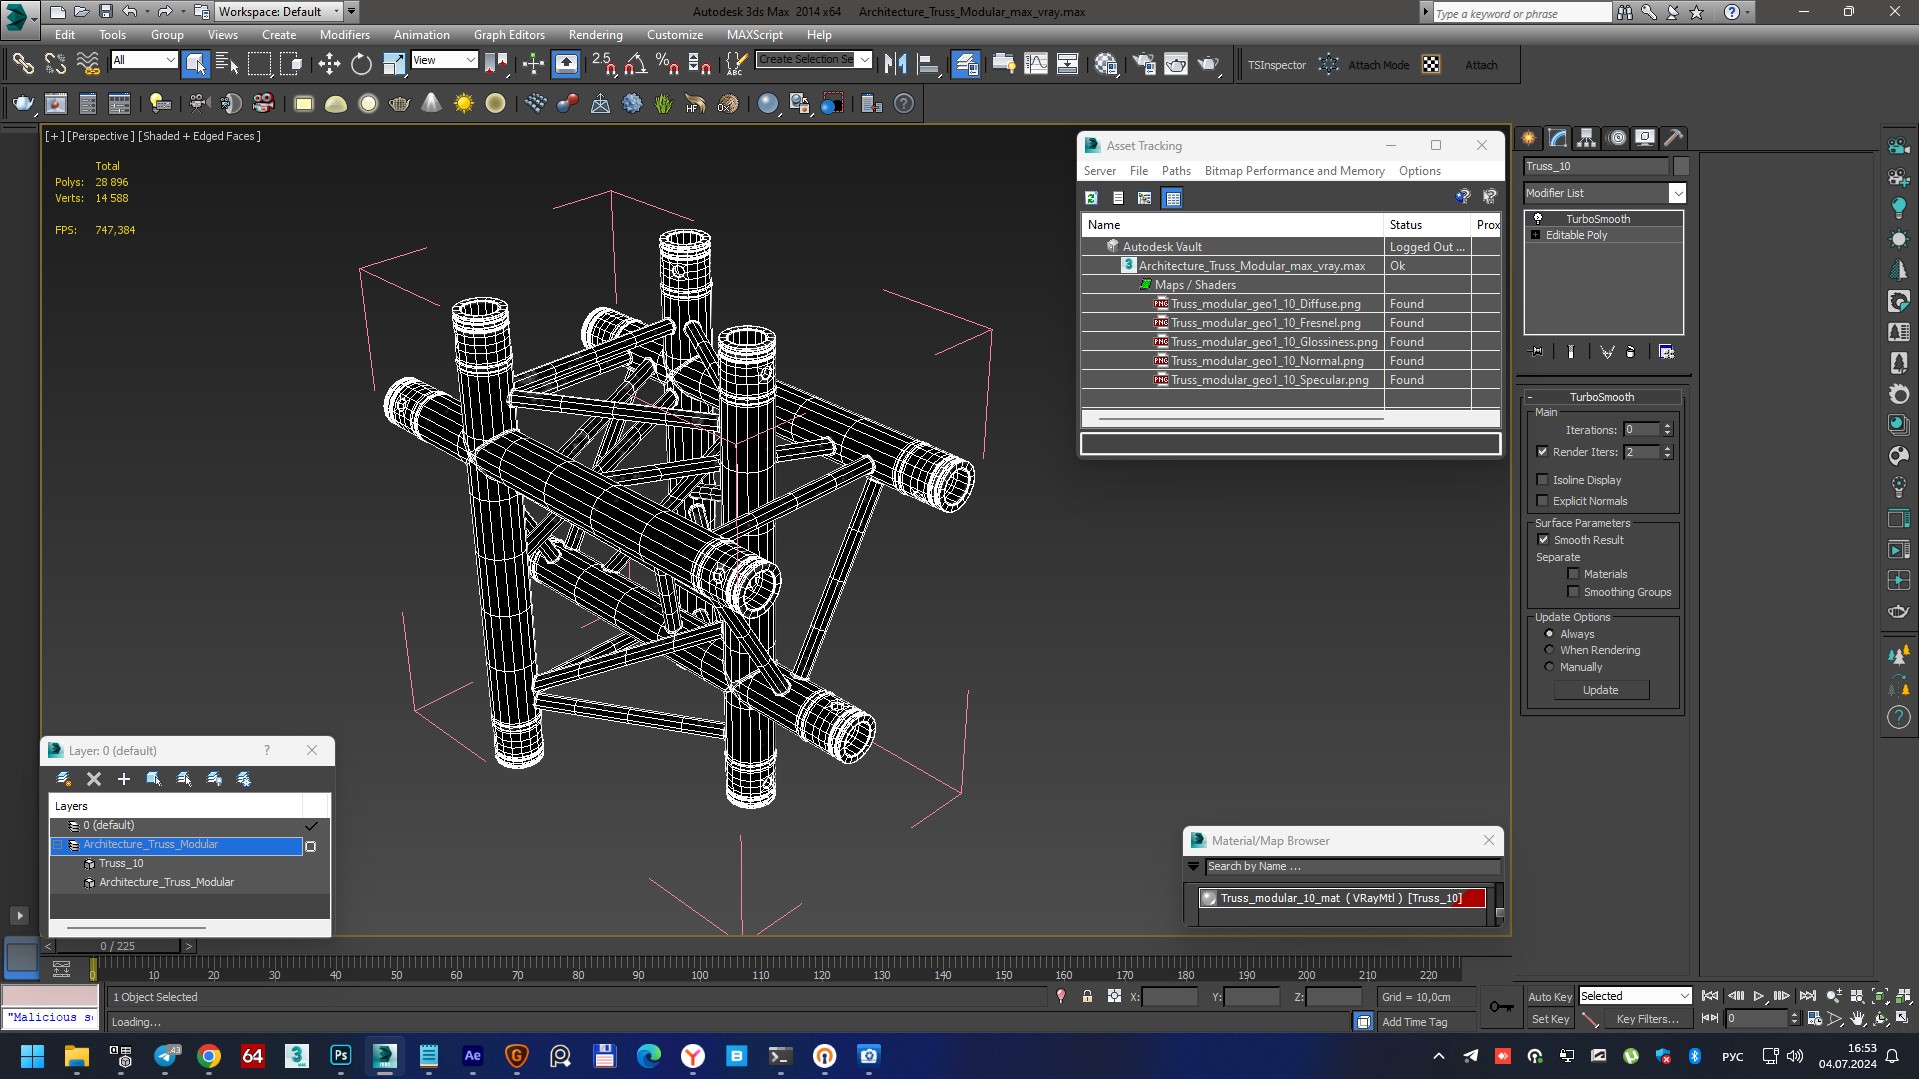Click the Search by Name field

click(x=1352, y=867)
